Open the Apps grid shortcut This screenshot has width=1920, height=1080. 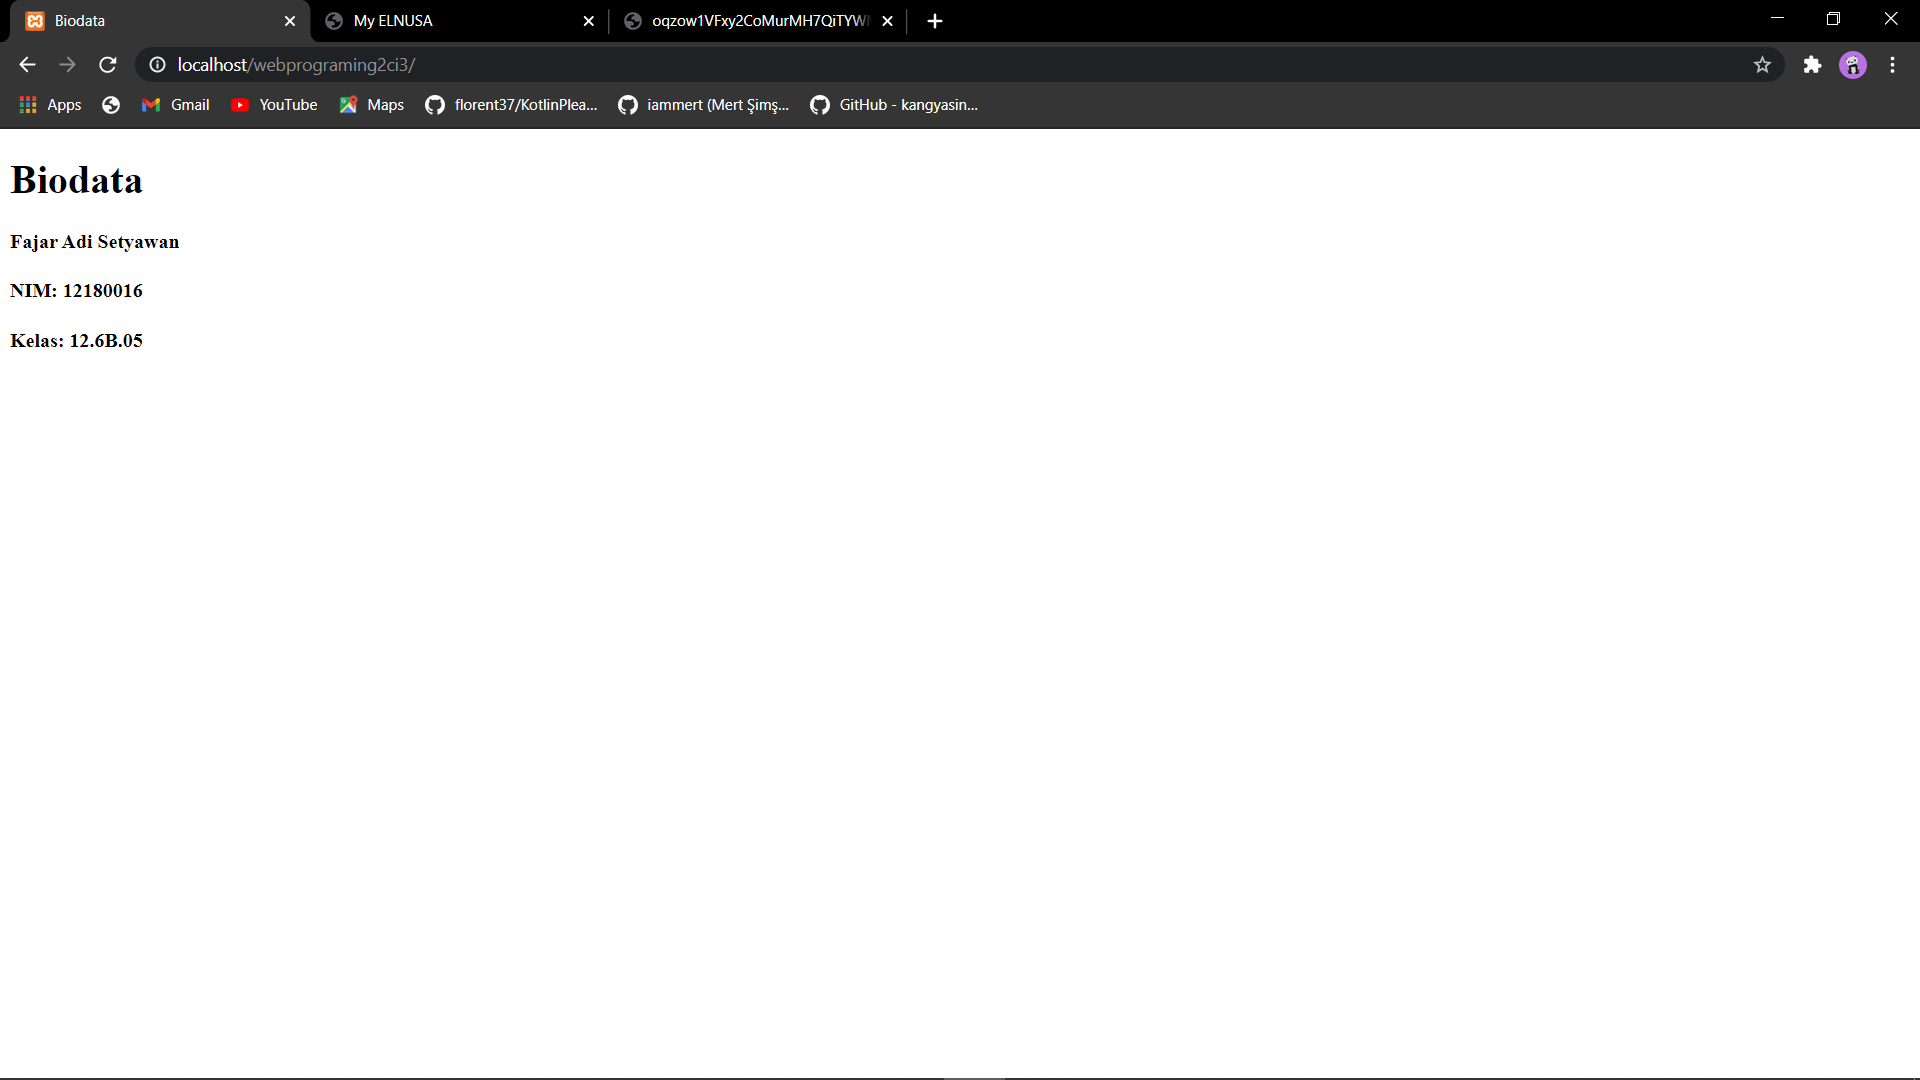[x=50, y=105]
